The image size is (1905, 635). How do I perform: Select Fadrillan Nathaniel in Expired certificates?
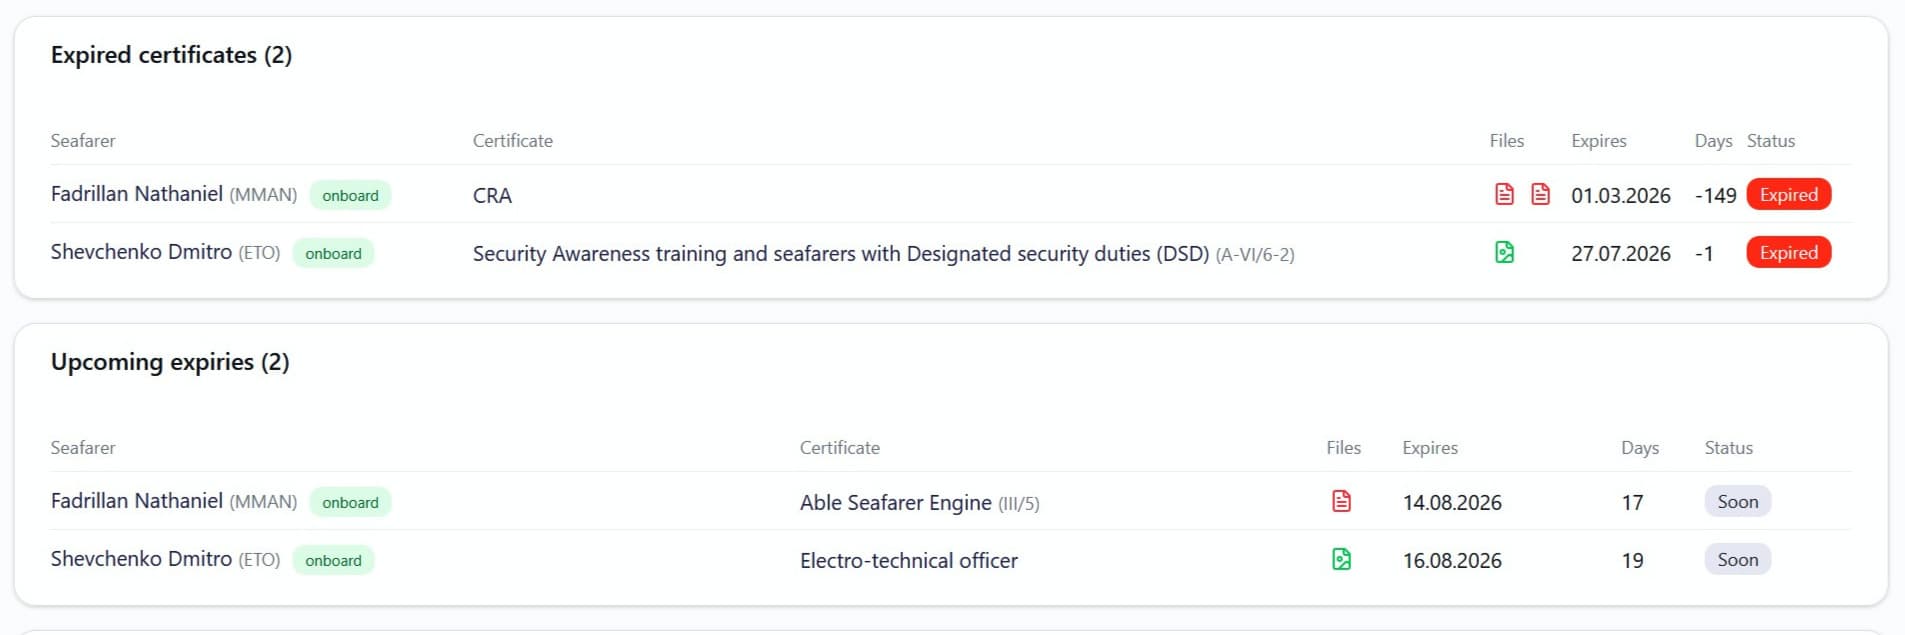137,194
